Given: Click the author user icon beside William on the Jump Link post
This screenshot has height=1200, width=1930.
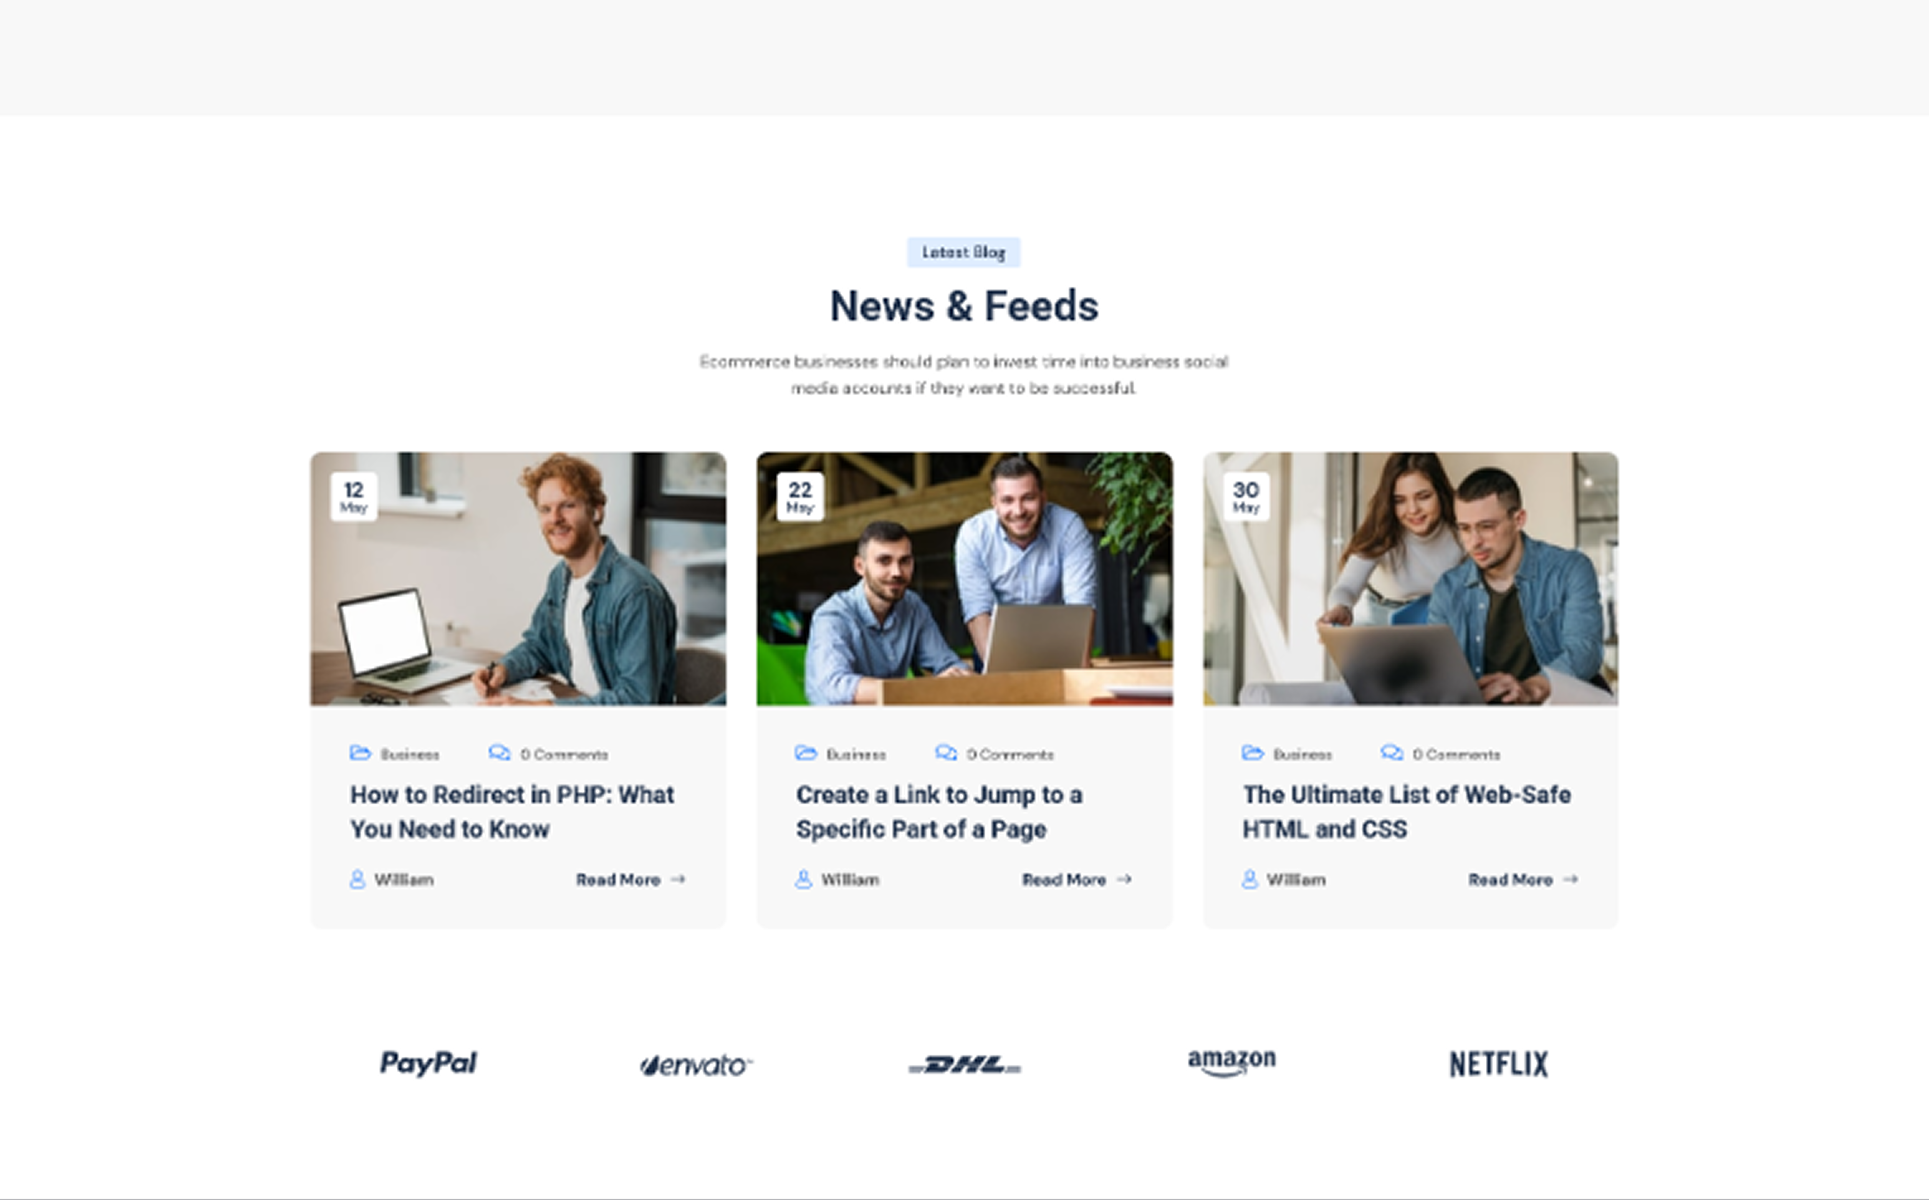Looking at the screenshot, I should tap(803, 880).
